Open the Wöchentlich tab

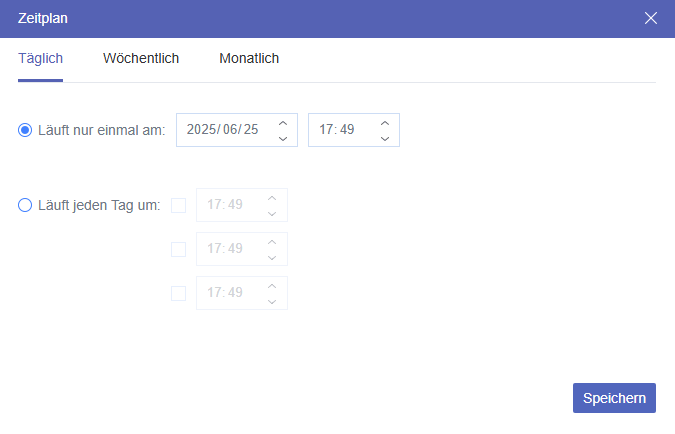click(x=141, y=58)
